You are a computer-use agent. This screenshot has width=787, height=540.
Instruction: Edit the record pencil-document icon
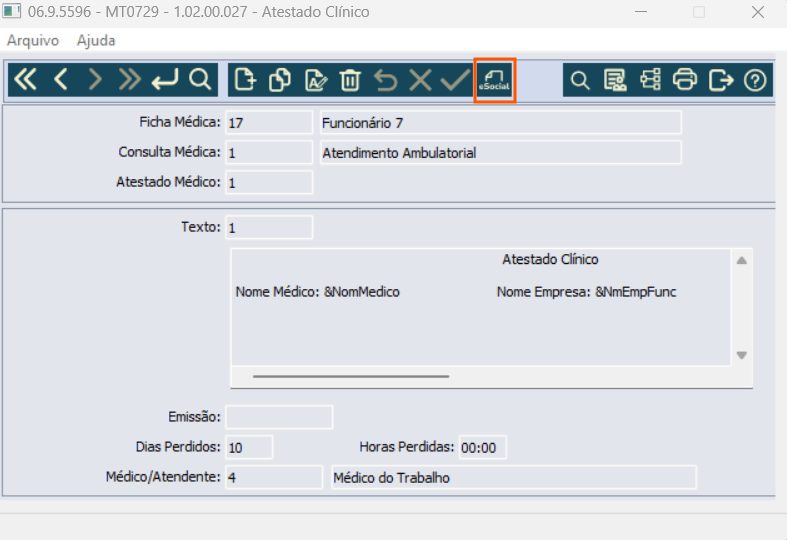pos(316,80)
